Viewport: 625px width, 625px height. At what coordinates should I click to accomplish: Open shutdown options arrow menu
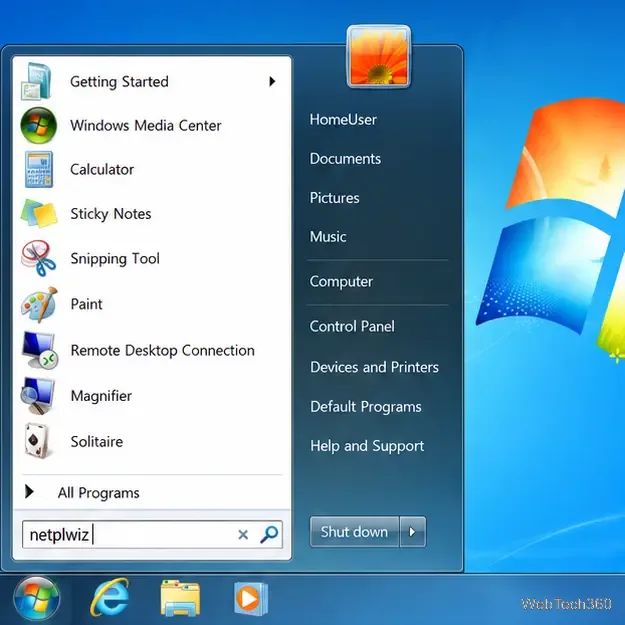tap(413, 532)
